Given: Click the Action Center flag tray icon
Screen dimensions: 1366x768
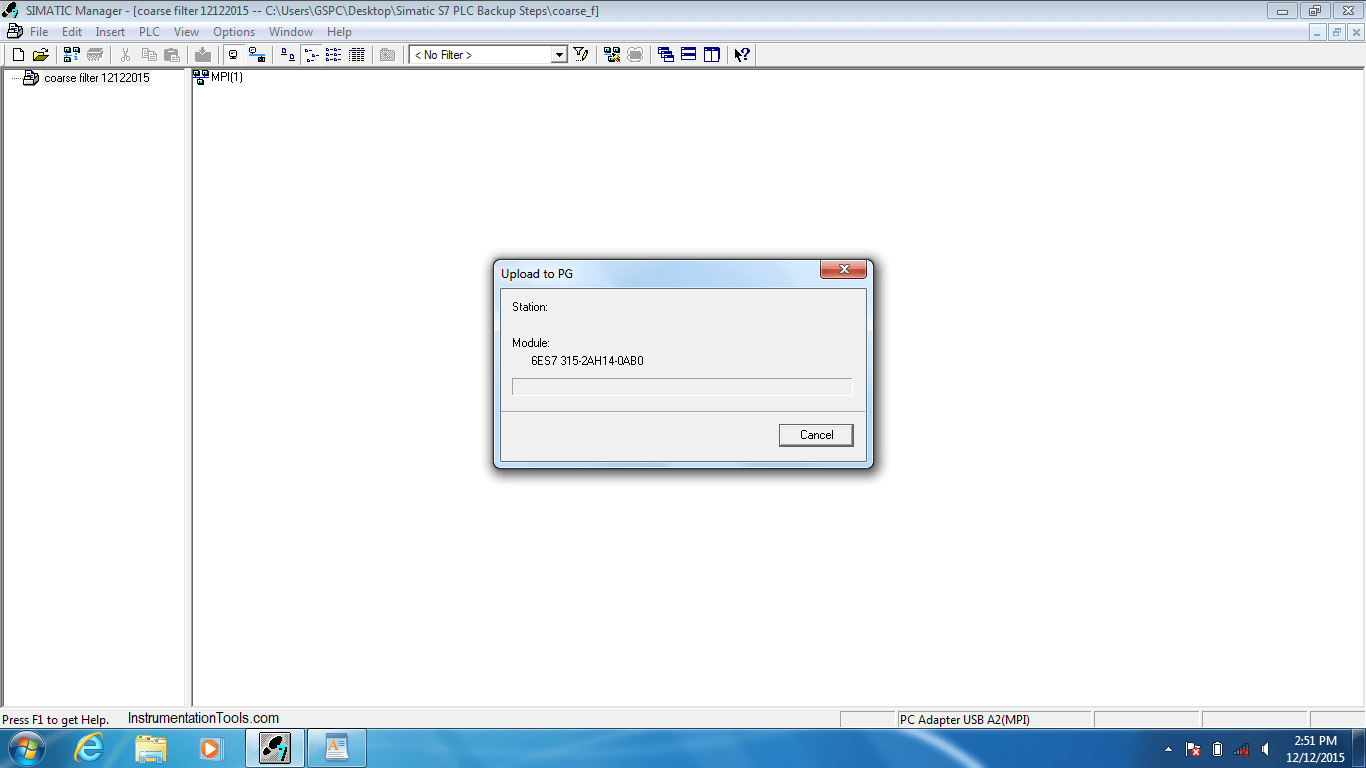Looking at the screenshot, I should click(1192, 749).
